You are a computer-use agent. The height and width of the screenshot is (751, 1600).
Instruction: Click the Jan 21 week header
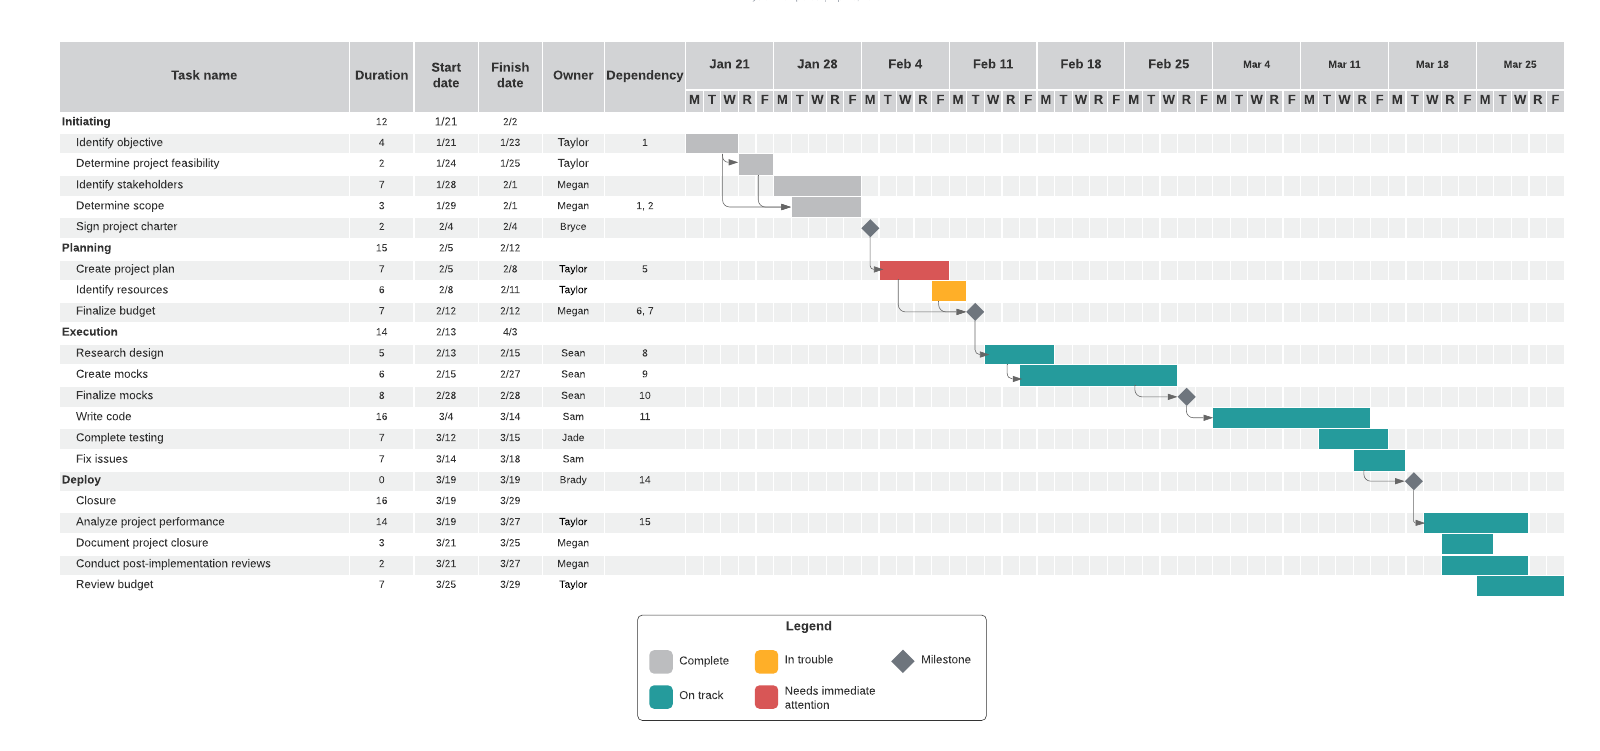[x=729, y=65]
